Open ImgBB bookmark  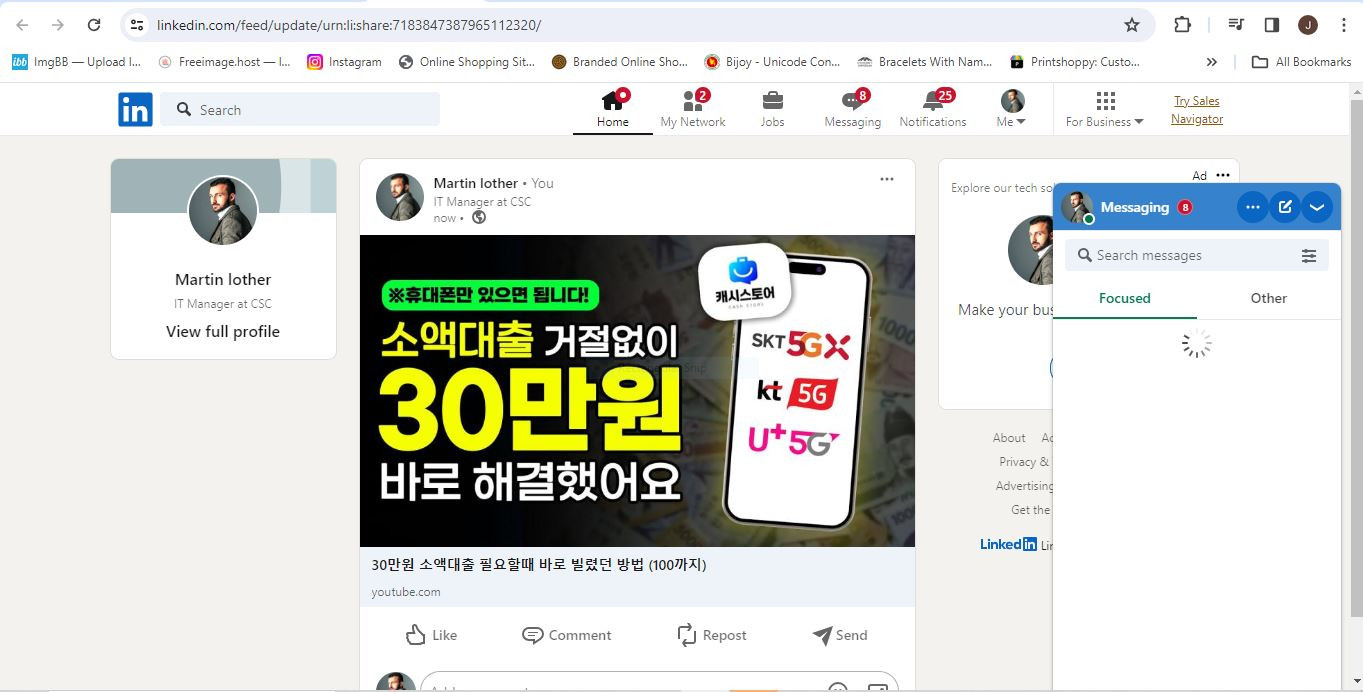76,62
